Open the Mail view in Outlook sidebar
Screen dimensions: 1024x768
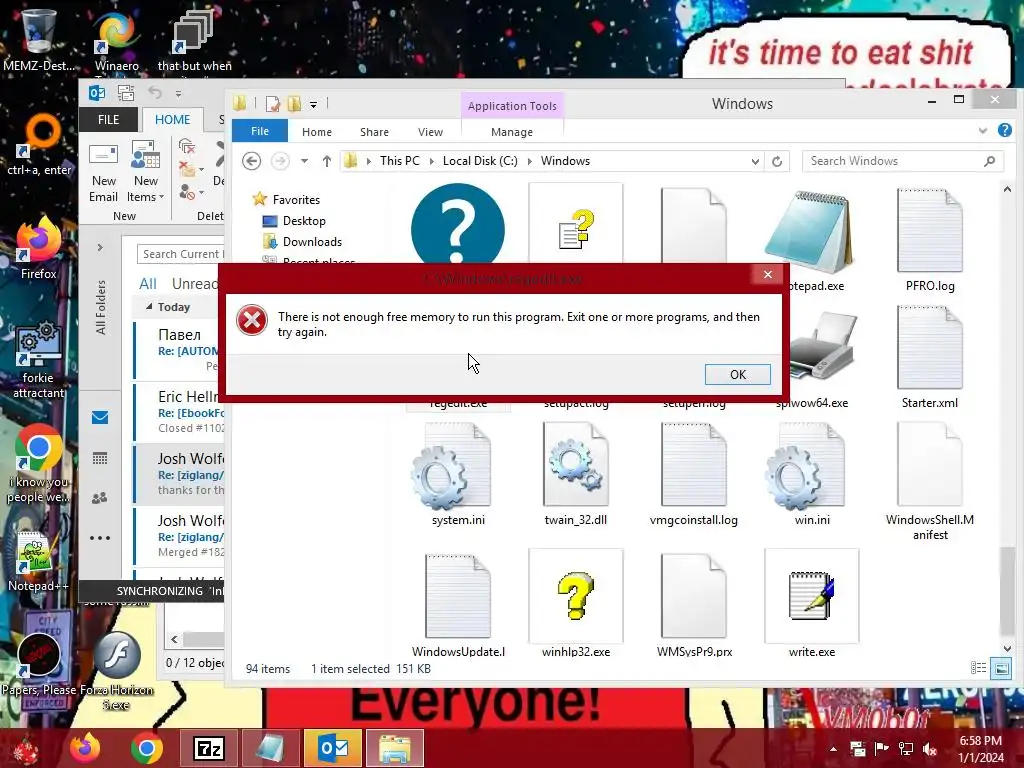pyautogui.click(x=100, y=417)
